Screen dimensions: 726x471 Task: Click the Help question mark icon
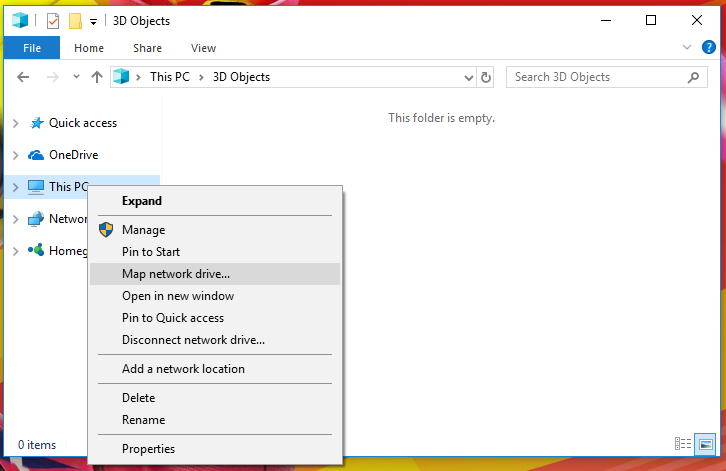[x=706, y=47]
